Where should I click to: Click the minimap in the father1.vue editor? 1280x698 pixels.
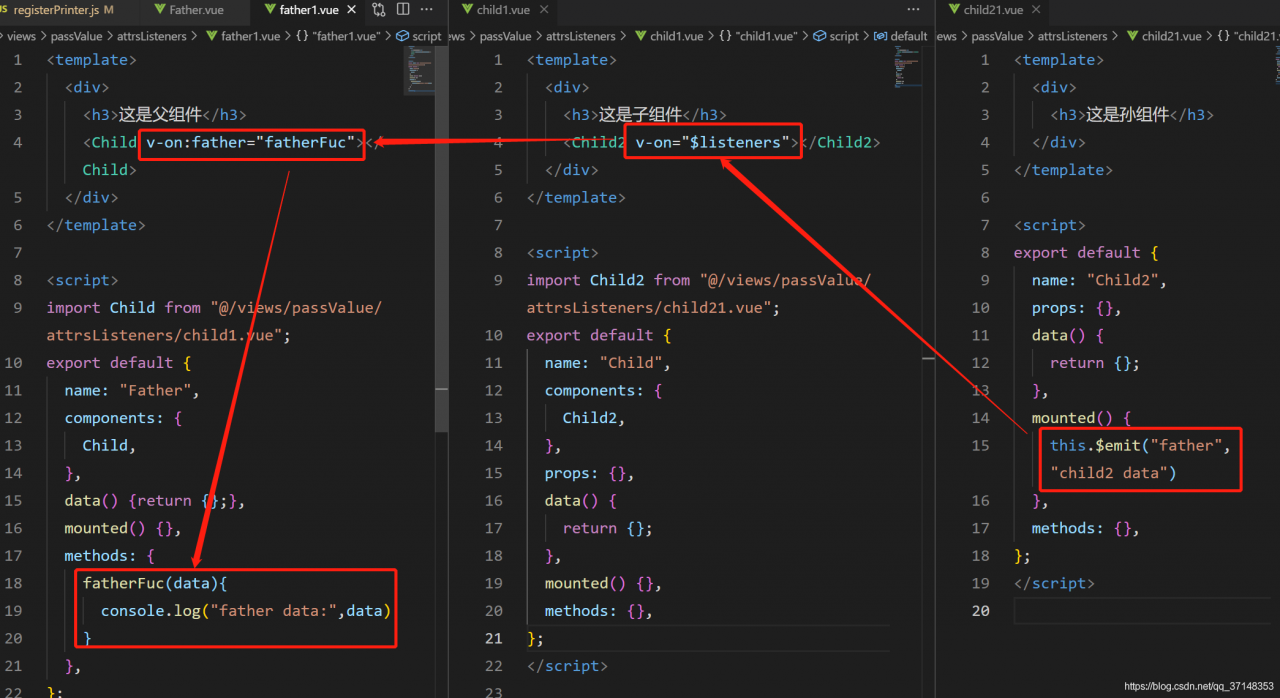(418, 68)
